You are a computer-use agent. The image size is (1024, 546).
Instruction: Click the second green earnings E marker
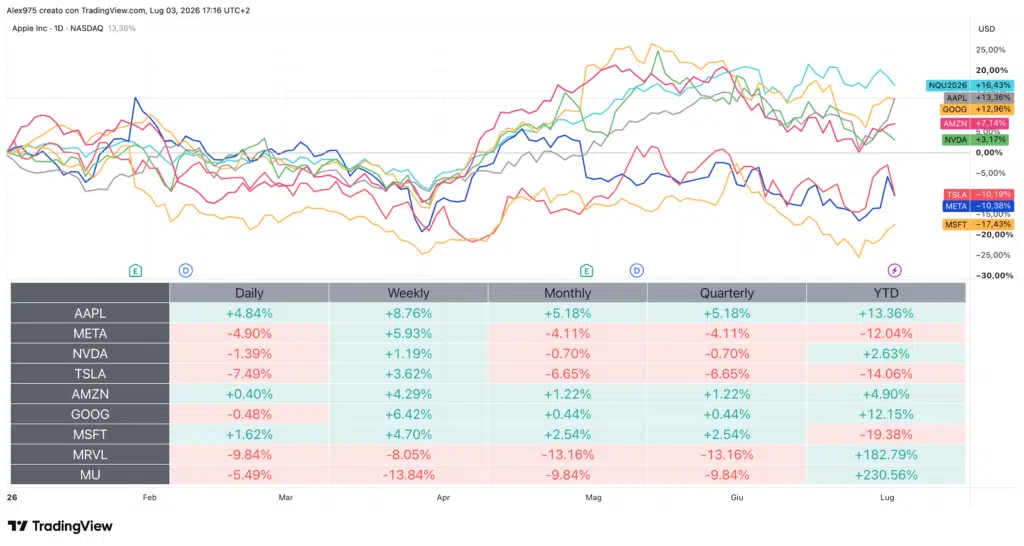click(x=586, y=270)
